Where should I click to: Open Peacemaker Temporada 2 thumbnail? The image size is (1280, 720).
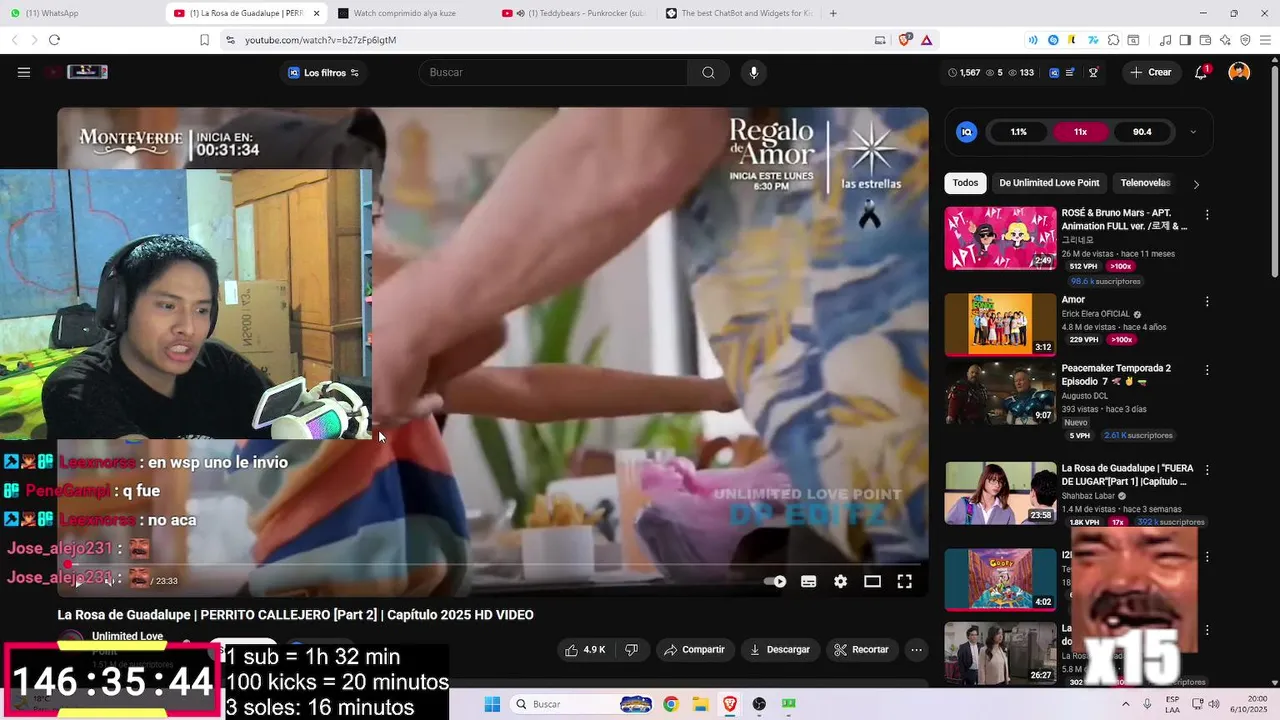(x=1000, y=393)
